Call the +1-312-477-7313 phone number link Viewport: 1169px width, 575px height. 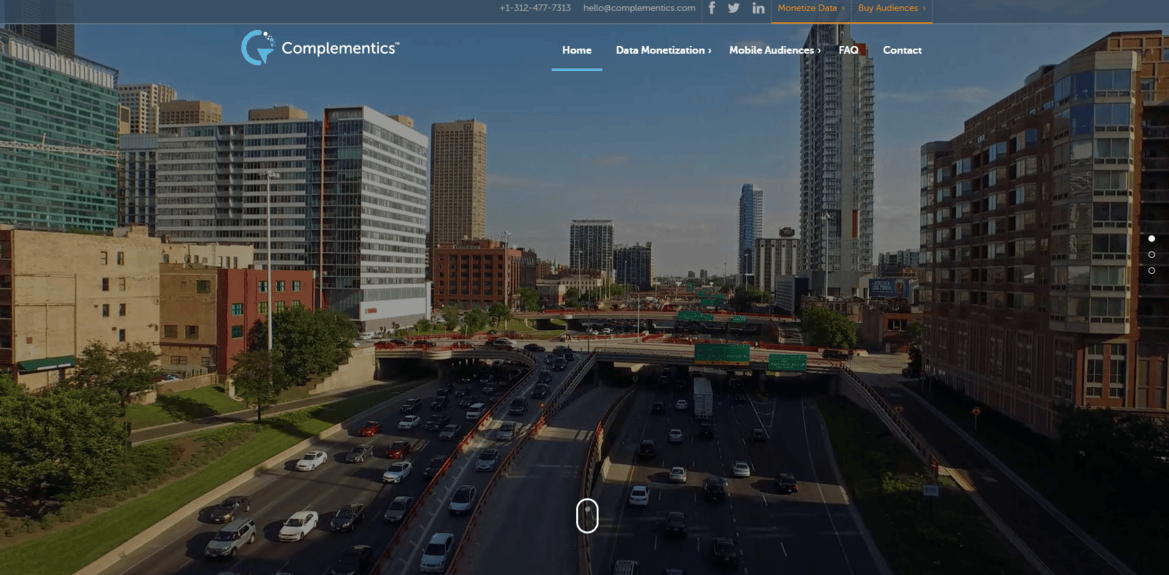(535, 8)
